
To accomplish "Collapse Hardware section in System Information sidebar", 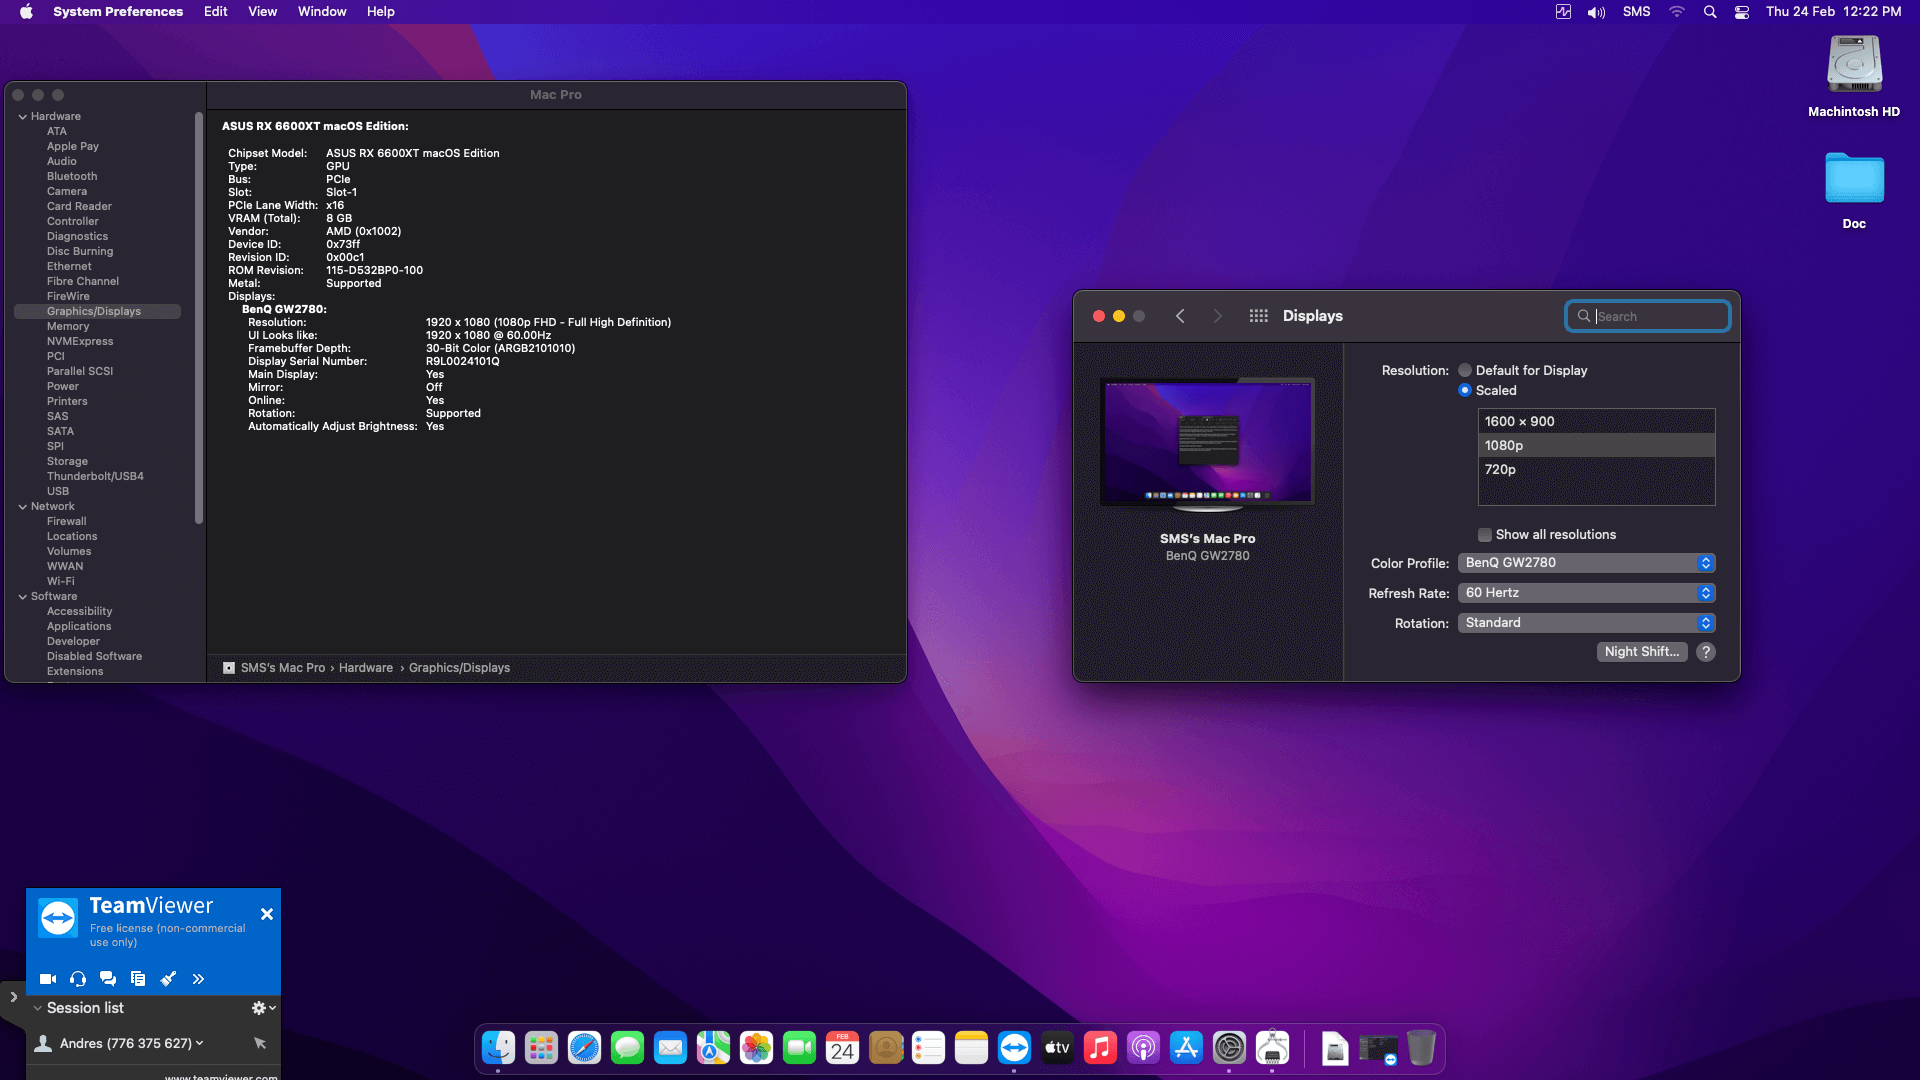I will pos(22,117).
